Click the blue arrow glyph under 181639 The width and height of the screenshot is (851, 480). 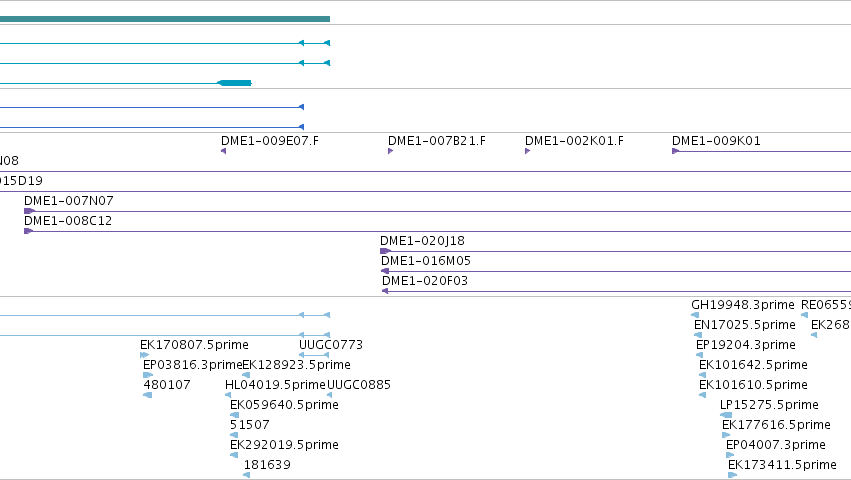point(246,475)
